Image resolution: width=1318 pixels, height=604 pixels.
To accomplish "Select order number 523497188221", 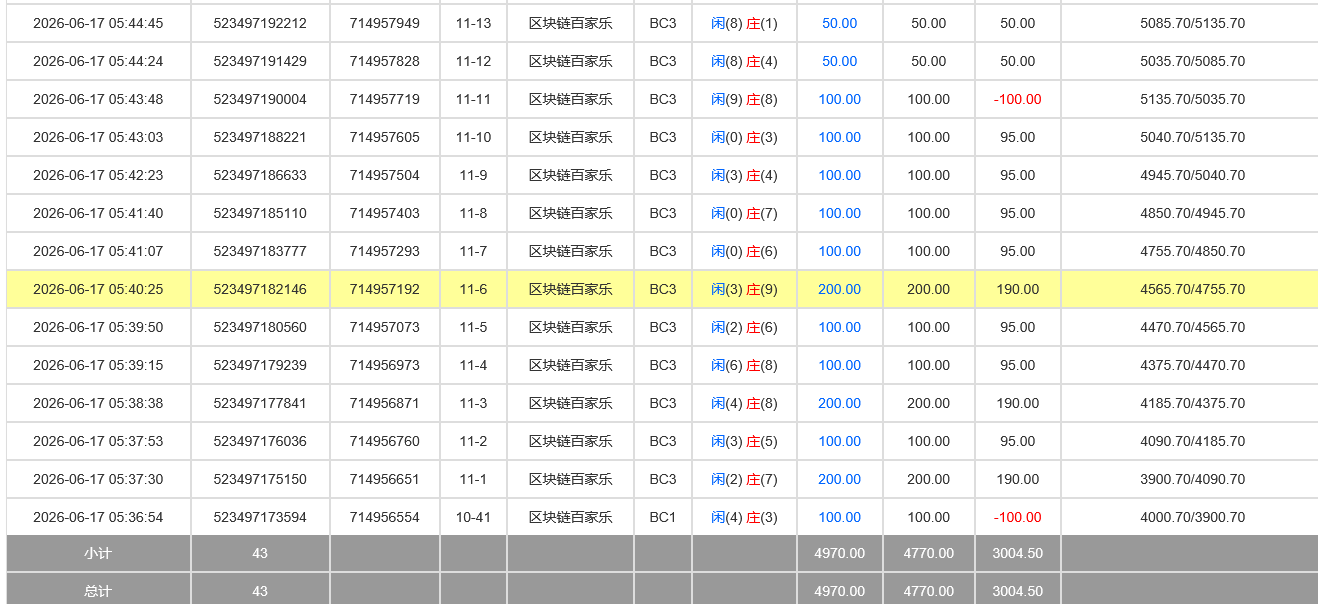I will [260, 137].
